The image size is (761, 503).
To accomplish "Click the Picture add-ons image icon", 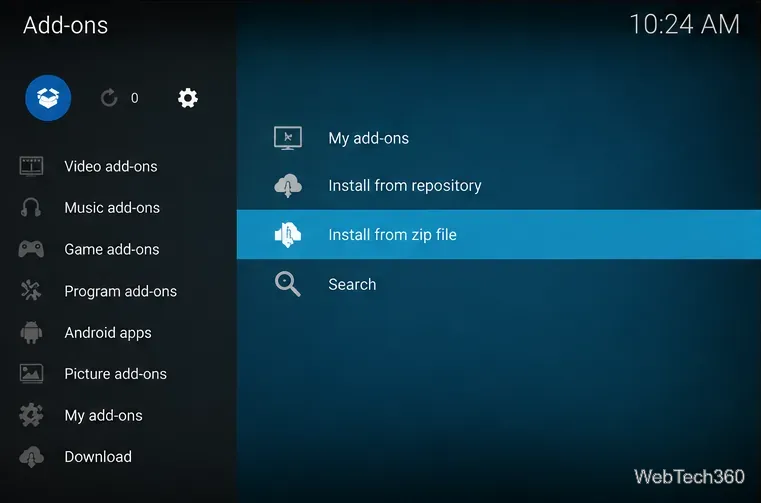I will pos(31,374).
